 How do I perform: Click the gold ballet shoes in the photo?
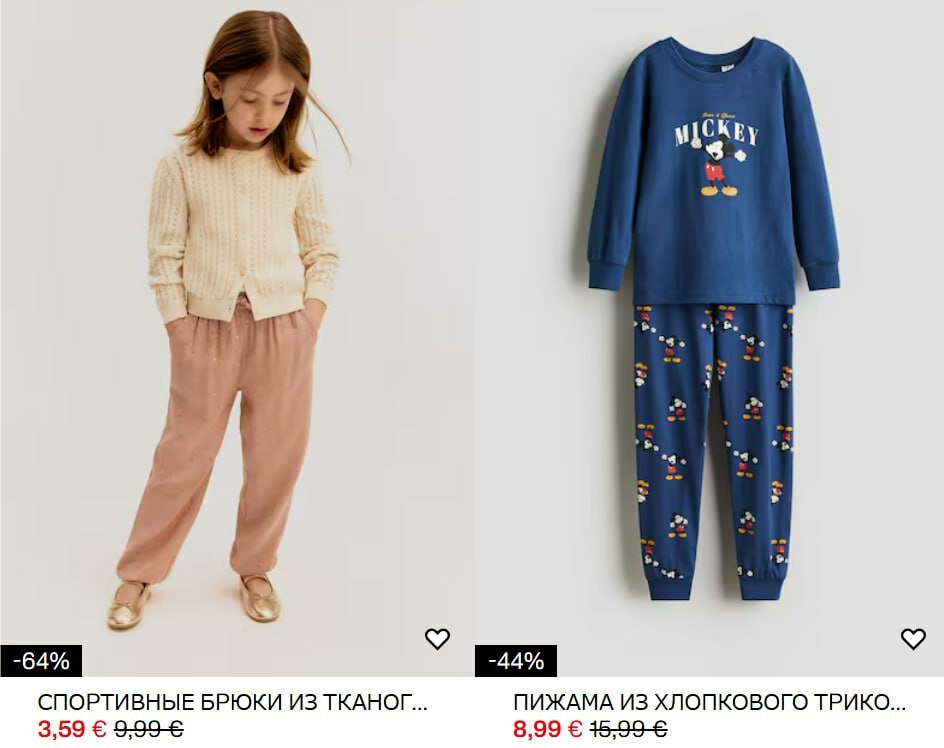pyautogui.click(x=194, y=601)
